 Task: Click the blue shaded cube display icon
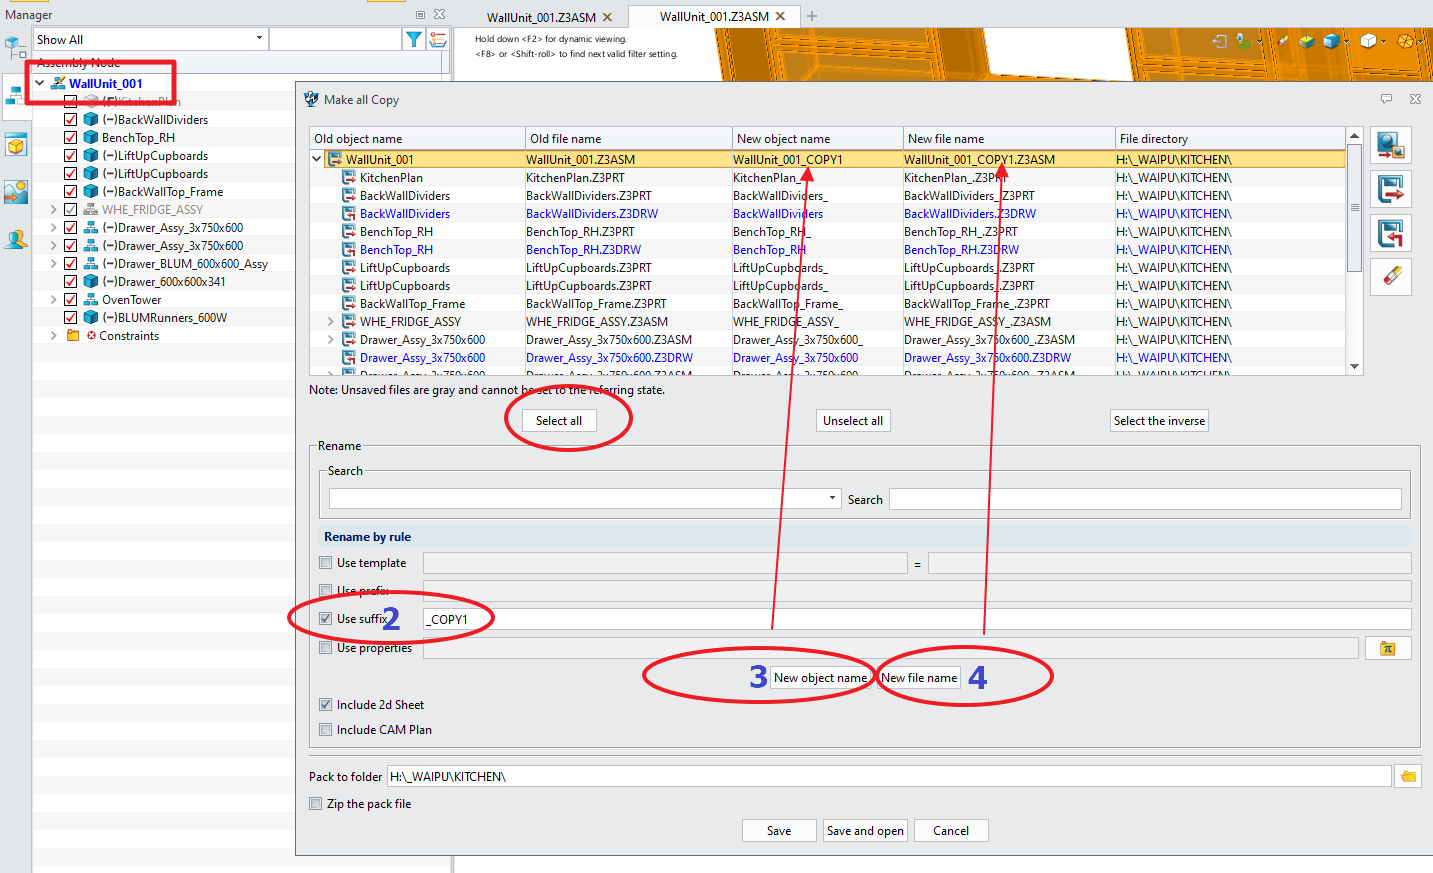(x=1331, y=41)
